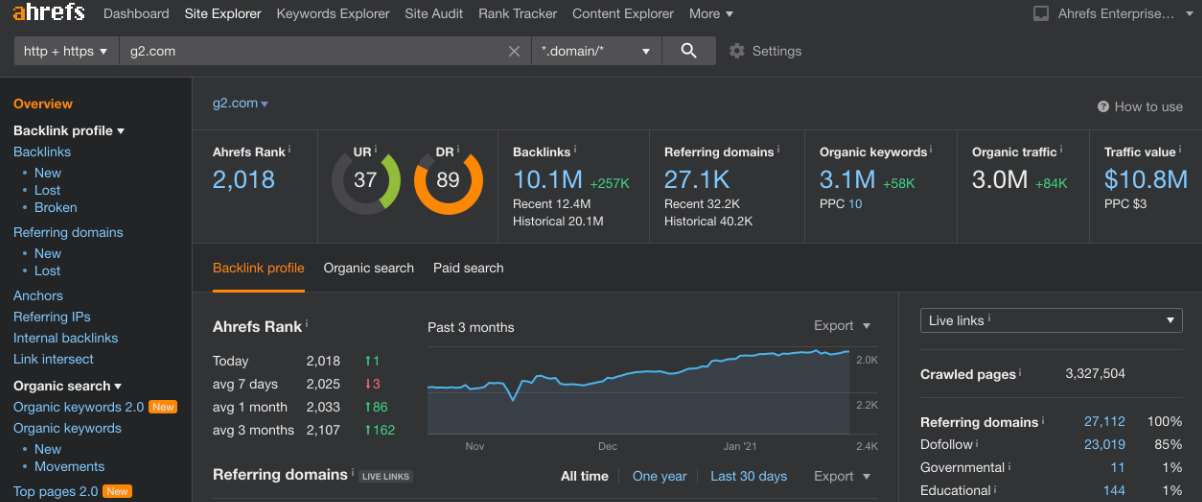
Task: Open Referring IPs in the sidebar
Action: tap(52, 317)
